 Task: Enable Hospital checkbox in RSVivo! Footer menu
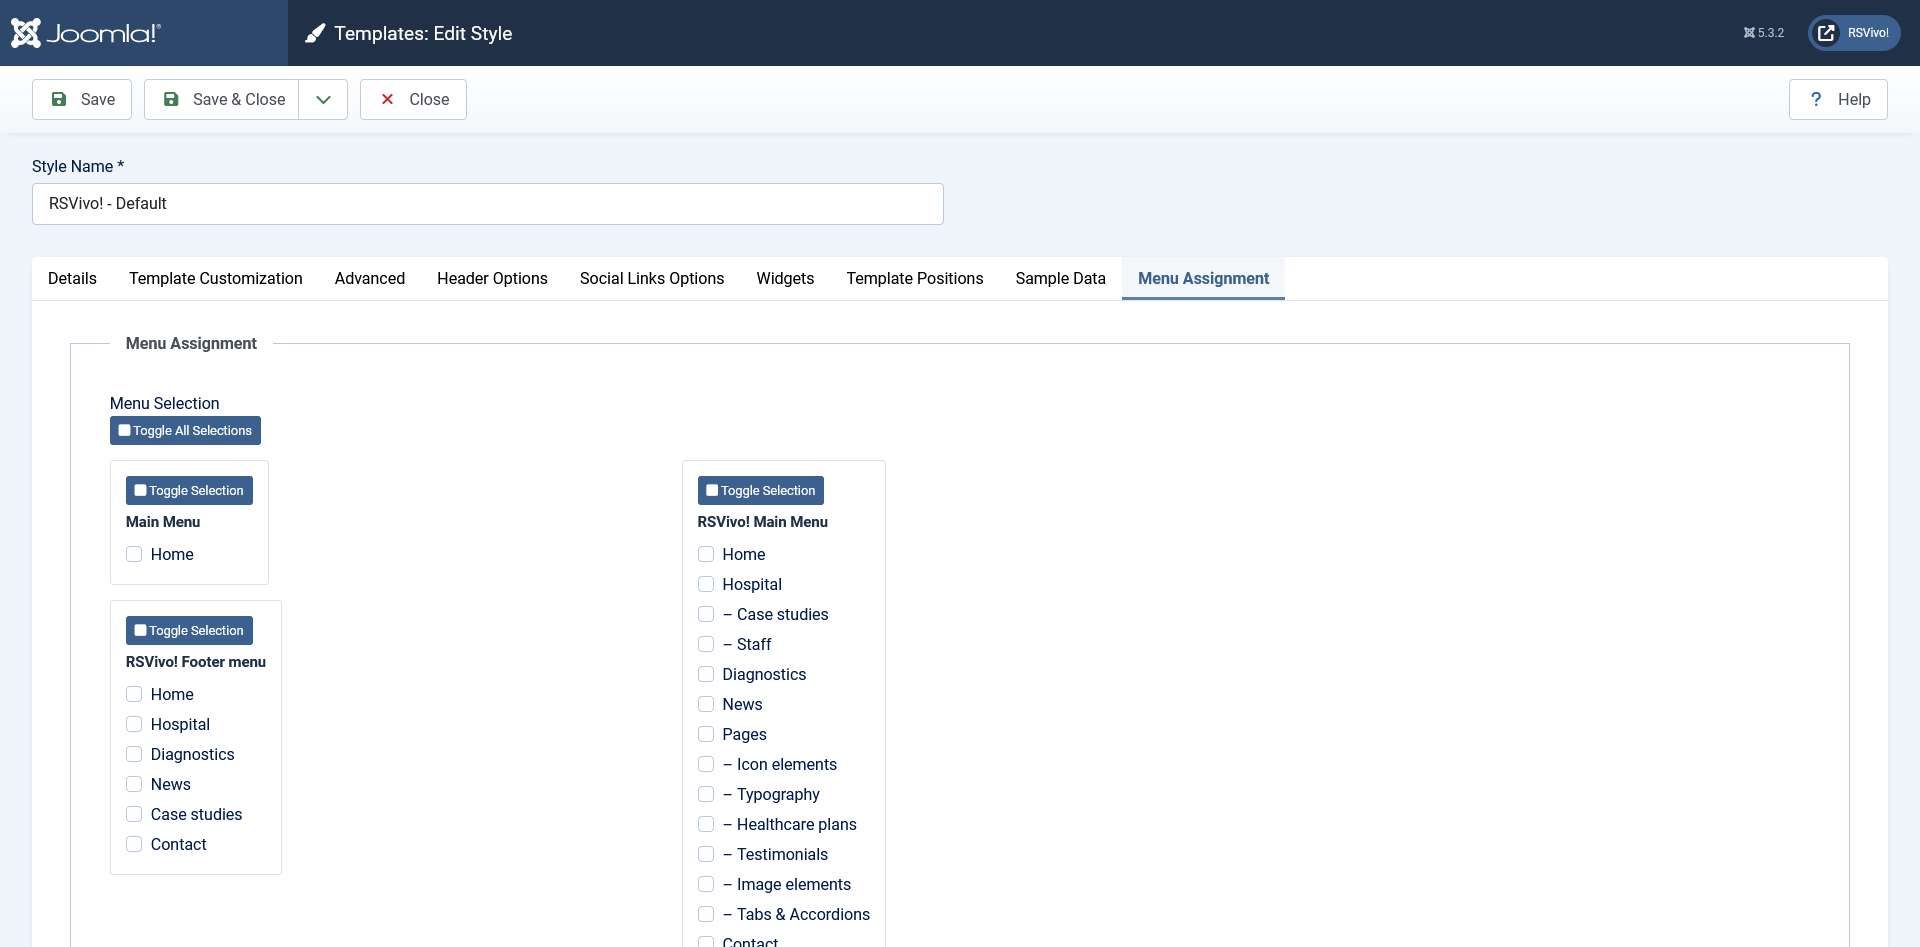click(134, 724)
